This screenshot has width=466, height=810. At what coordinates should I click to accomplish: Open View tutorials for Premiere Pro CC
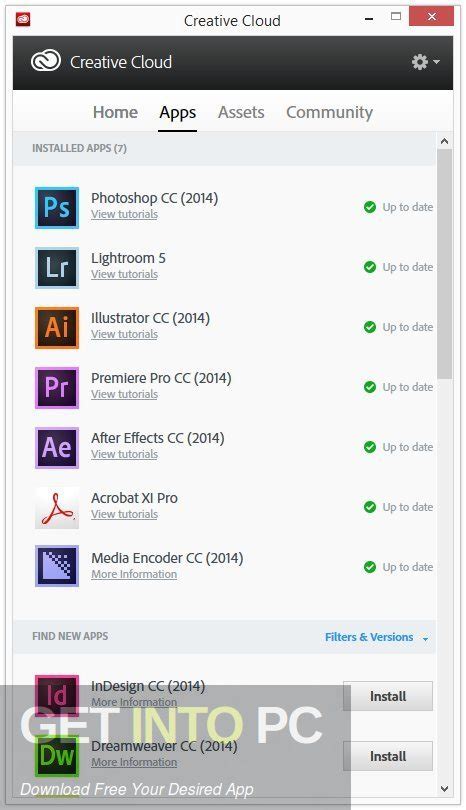125,394
